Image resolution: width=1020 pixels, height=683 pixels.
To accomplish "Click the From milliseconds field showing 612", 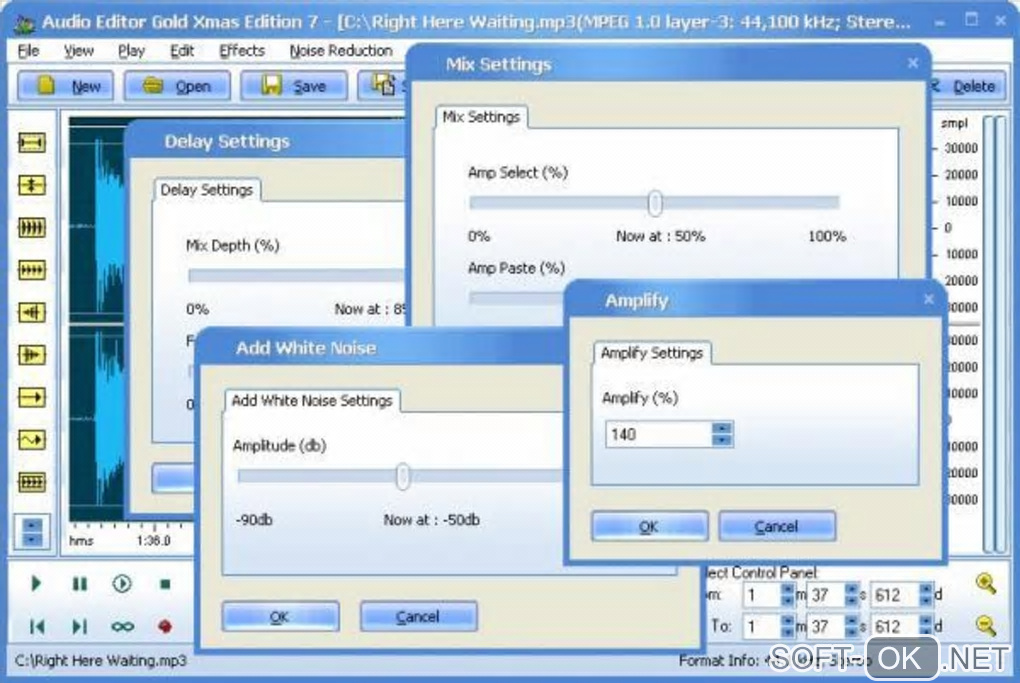I will click(895, 595).
